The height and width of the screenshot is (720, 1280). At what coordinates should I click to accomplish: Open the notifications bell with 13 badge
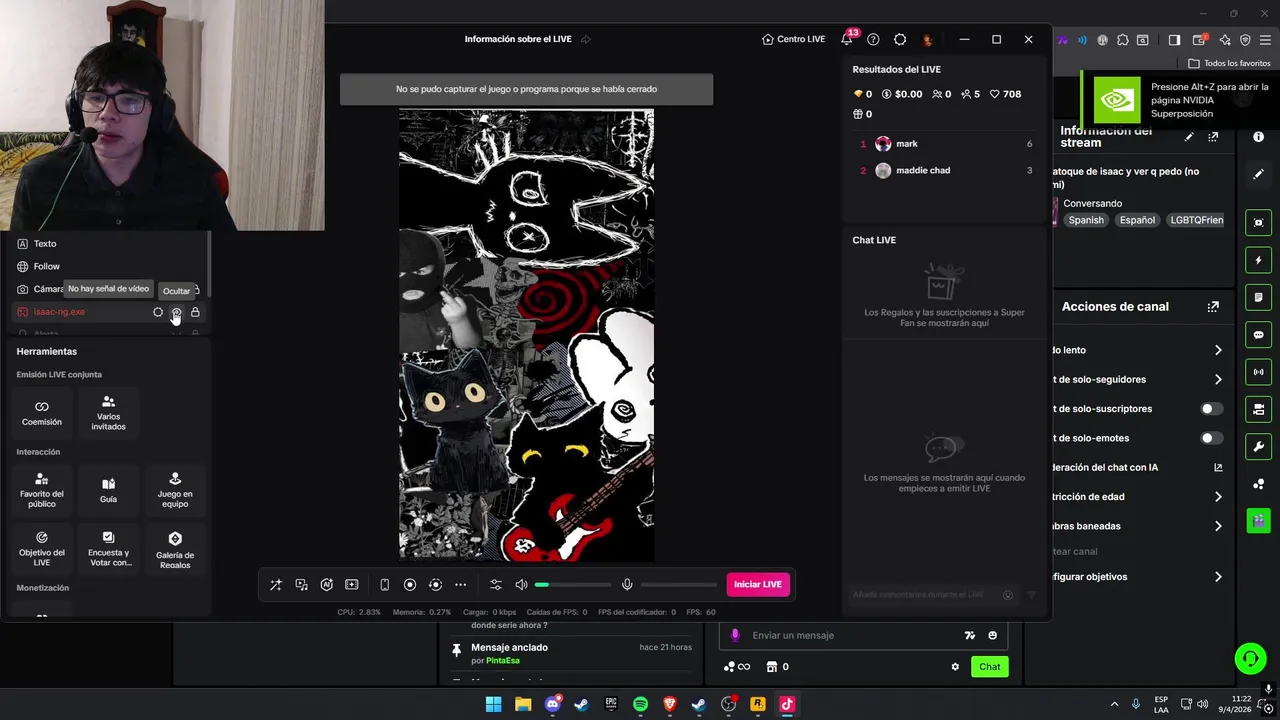click(847, 39)
